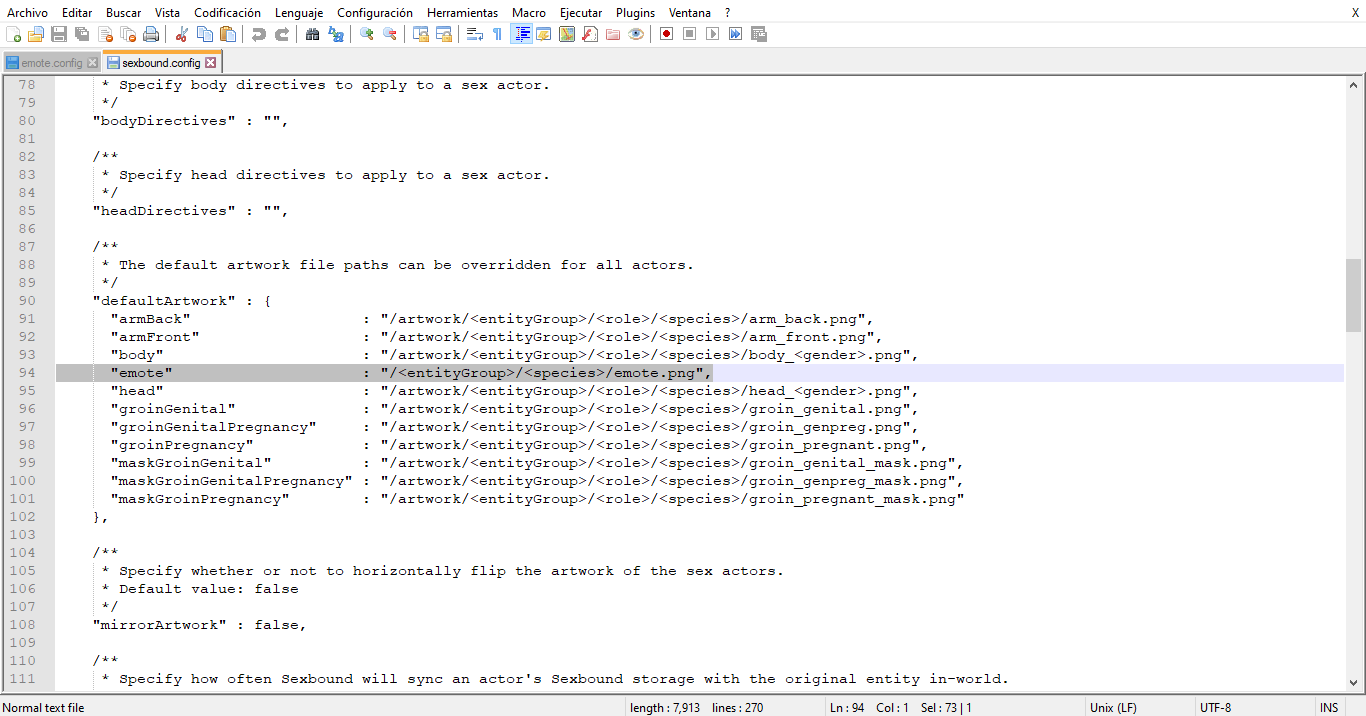Click the Unix (LF) line ending indicator
The height and width of the screenshot is (716, 1366).
point(1113,707)
